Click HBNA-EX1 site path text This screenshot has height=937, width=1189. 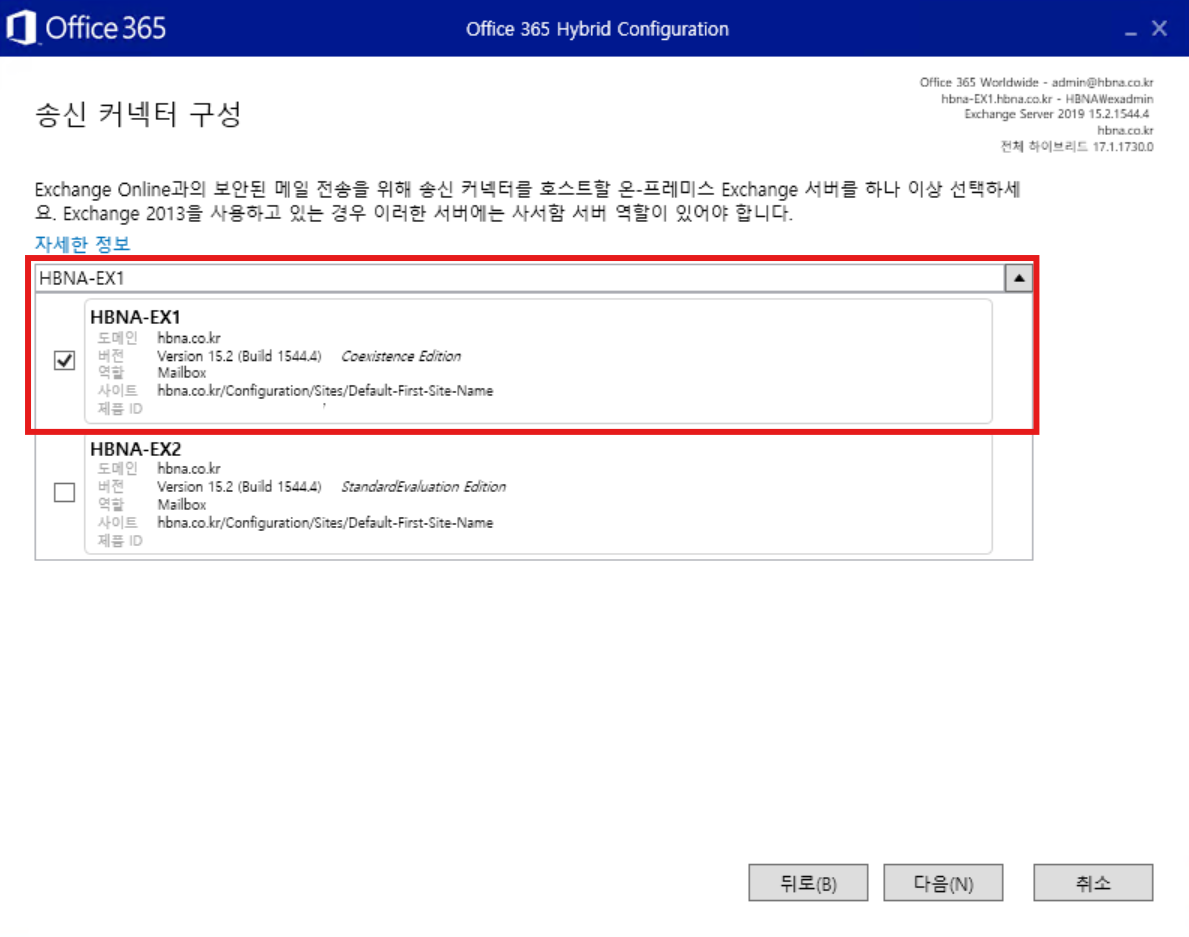(325, 390)
